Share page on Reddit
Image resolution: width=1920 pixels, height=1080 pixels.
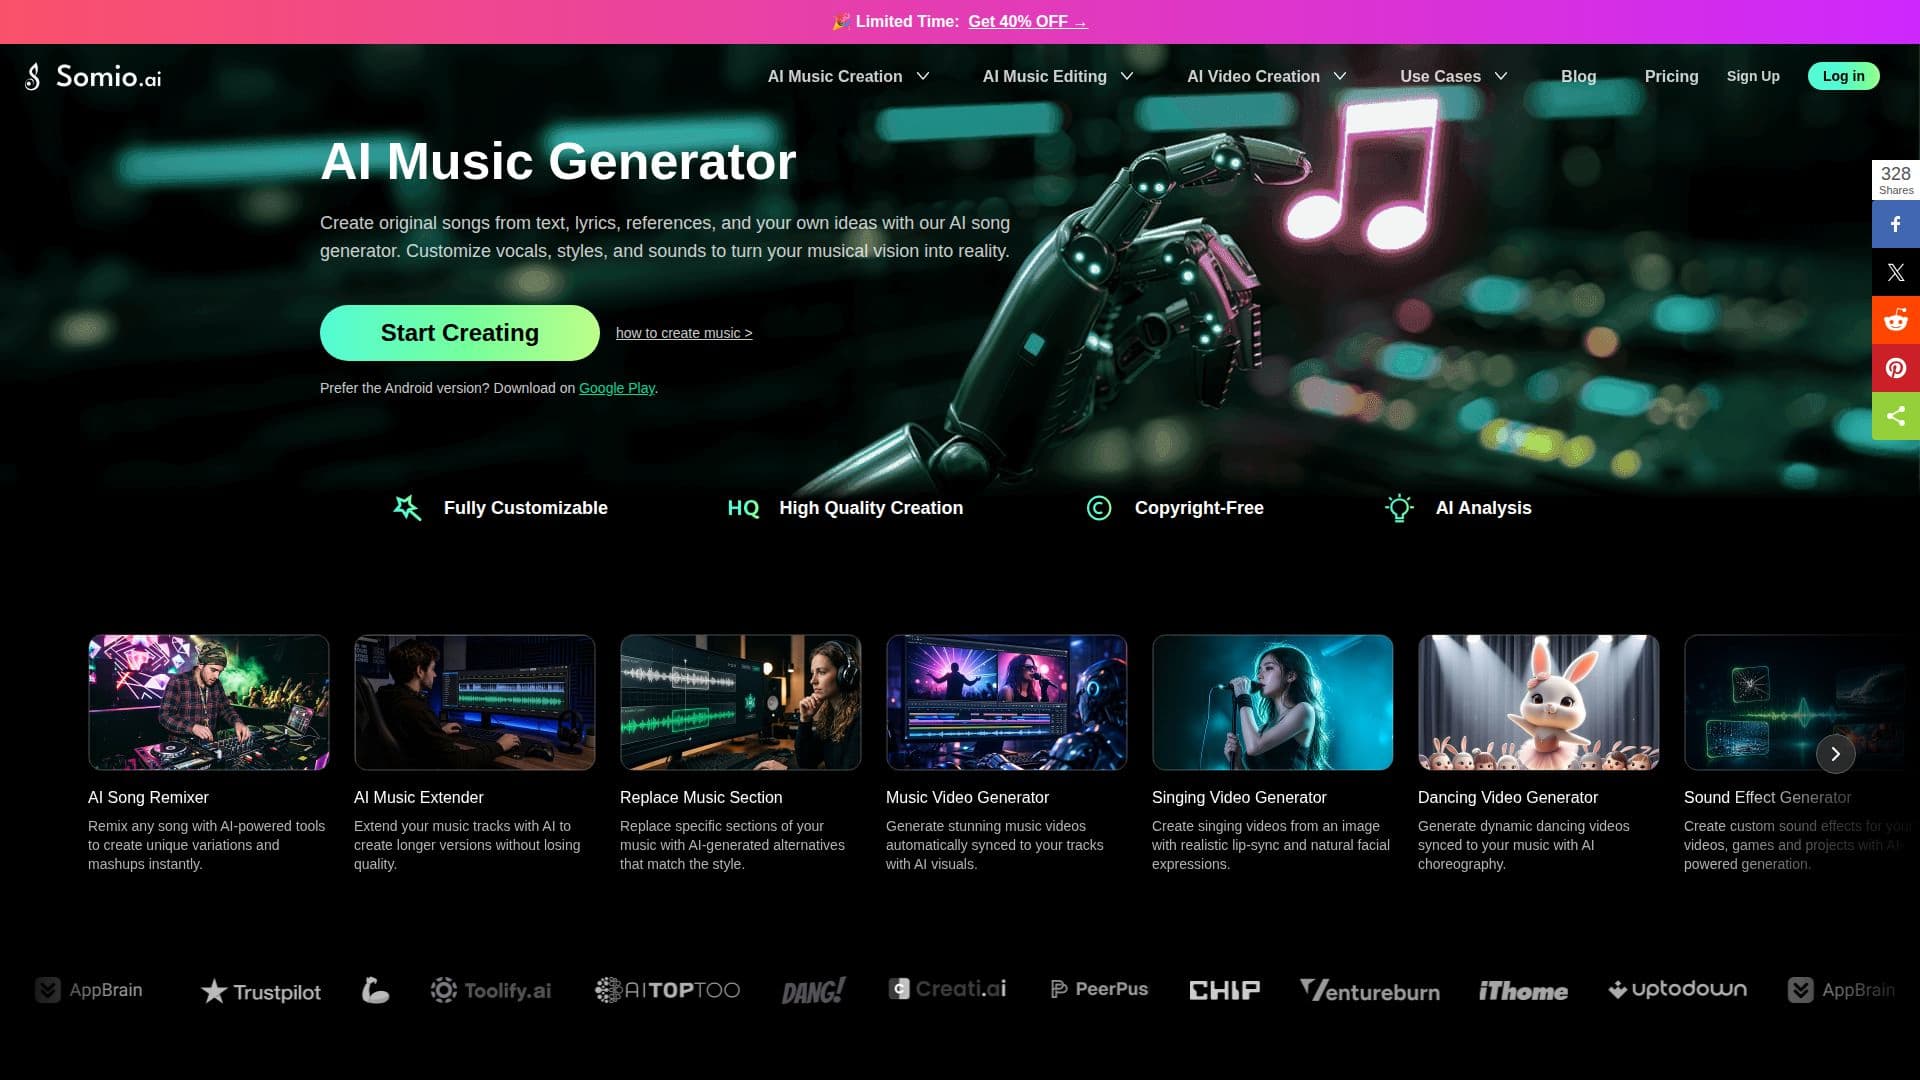click(1896, 320)
